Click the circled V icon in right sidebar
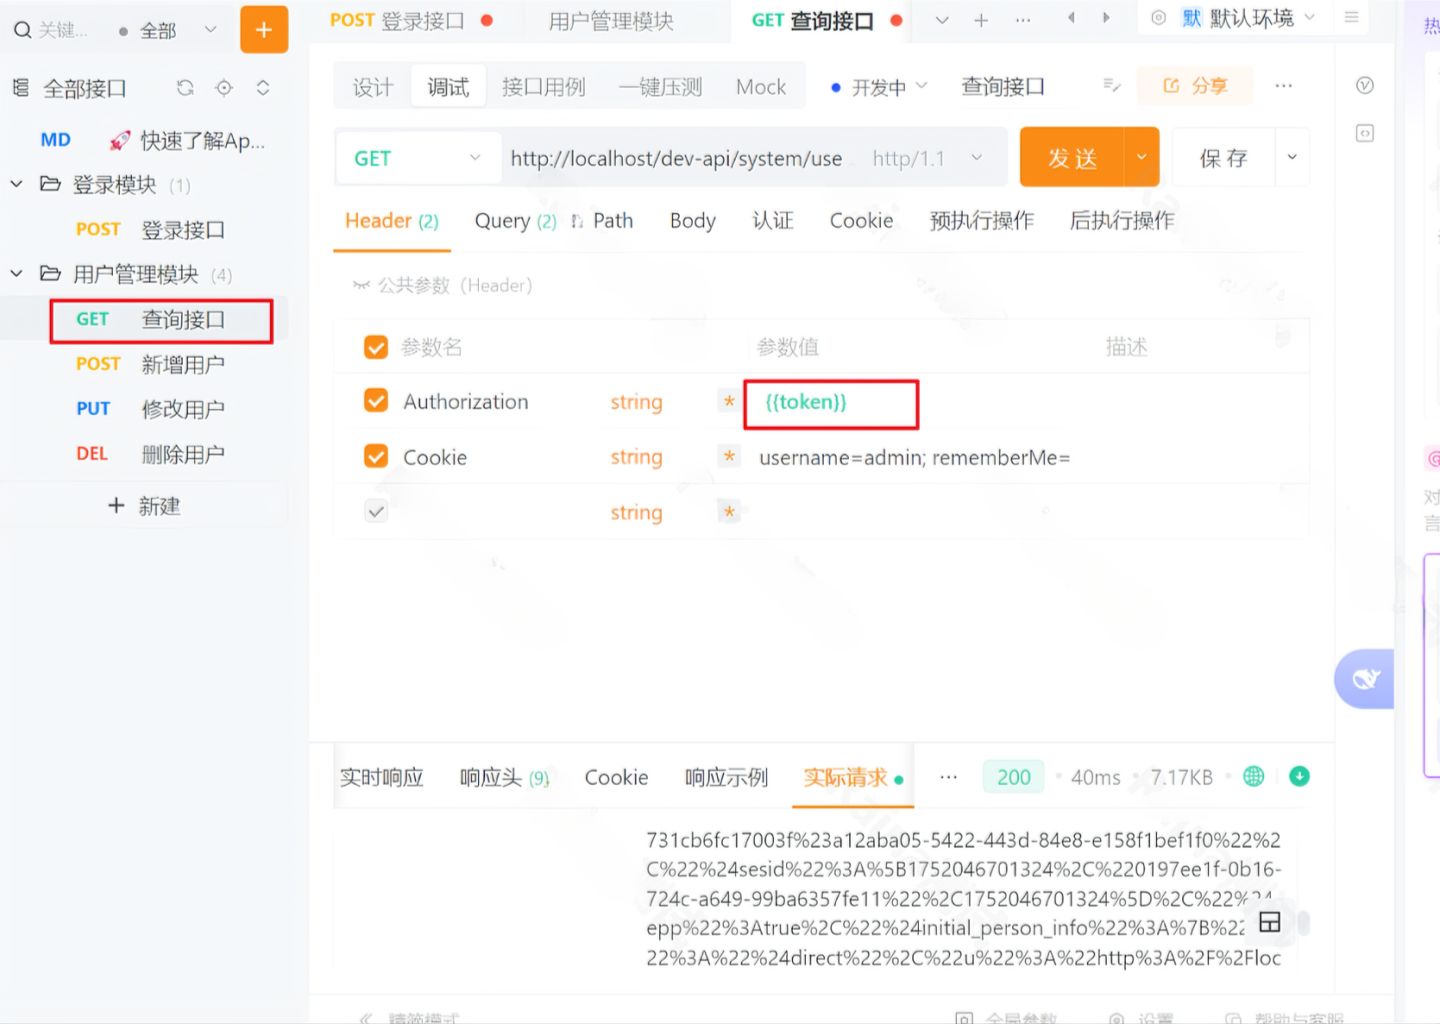1440x1024 pixels. pos(1365,86)
